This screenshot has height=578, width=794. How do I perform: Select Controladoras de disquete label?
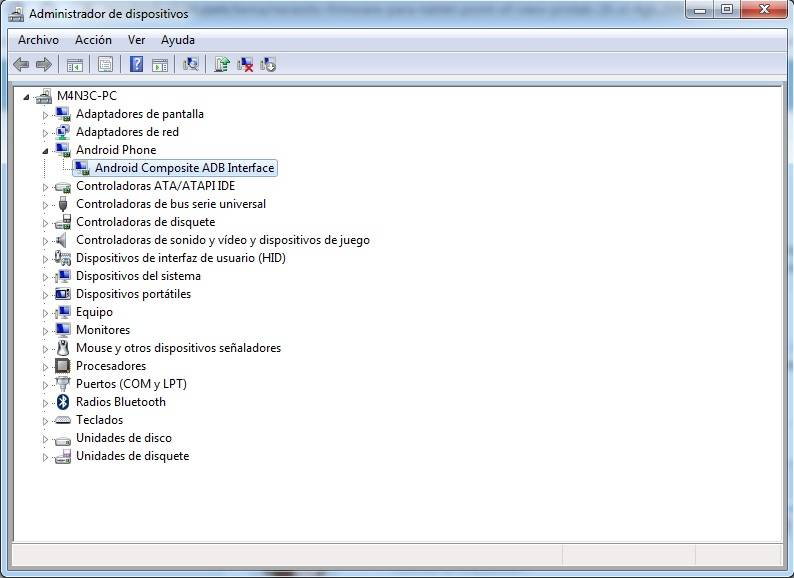pos(145,222)
